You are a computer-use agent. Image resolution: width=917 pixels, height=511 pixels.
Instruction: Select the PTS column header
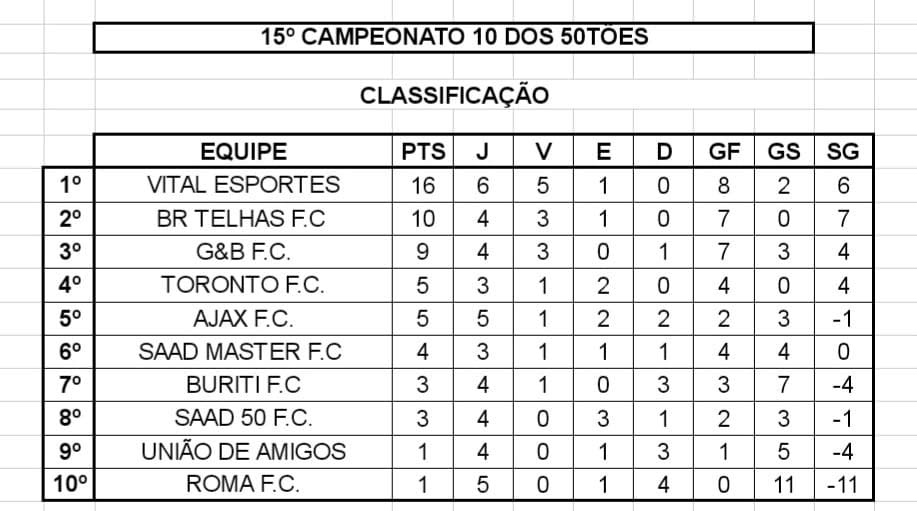coord(423,152)
